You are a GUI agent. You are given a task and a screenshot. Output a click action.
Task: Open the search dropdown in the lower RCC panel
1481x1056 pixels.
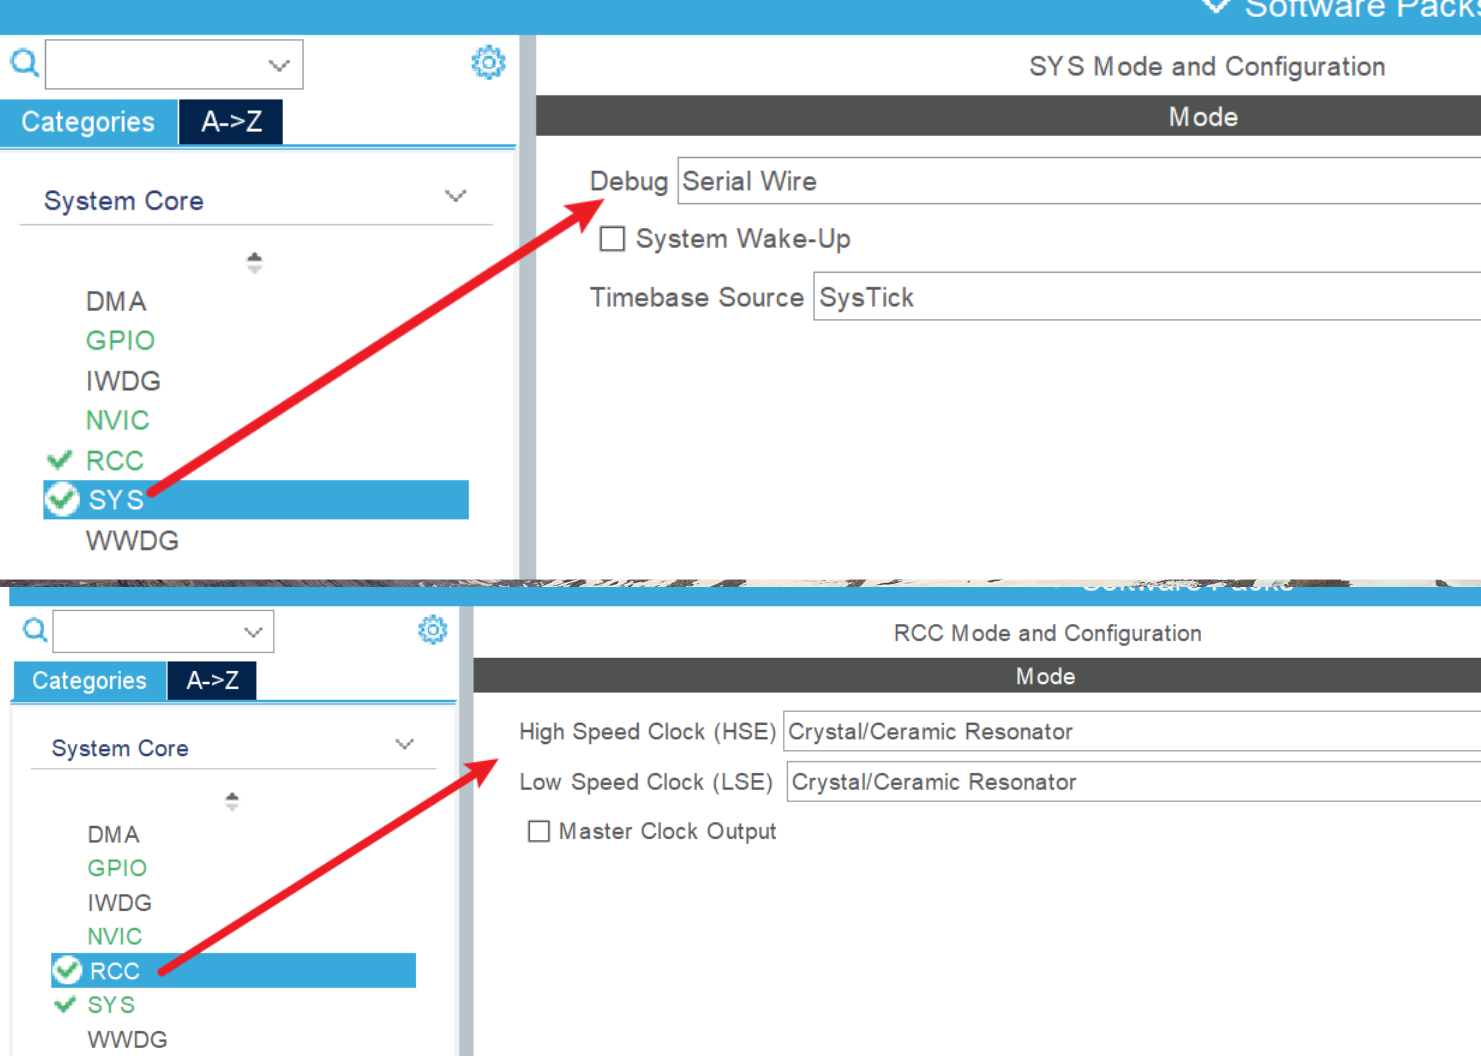pyautogui.click(x=253, y=632)
